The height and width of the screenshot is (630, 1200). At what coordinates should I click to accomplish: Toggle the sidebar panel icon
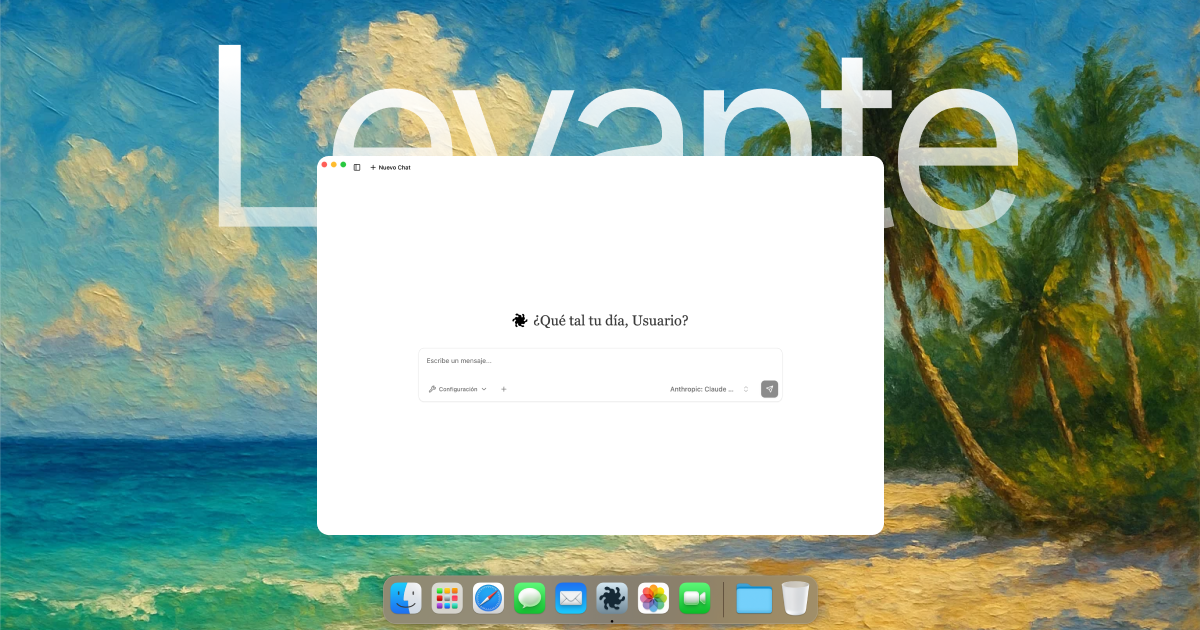point(357,167)
